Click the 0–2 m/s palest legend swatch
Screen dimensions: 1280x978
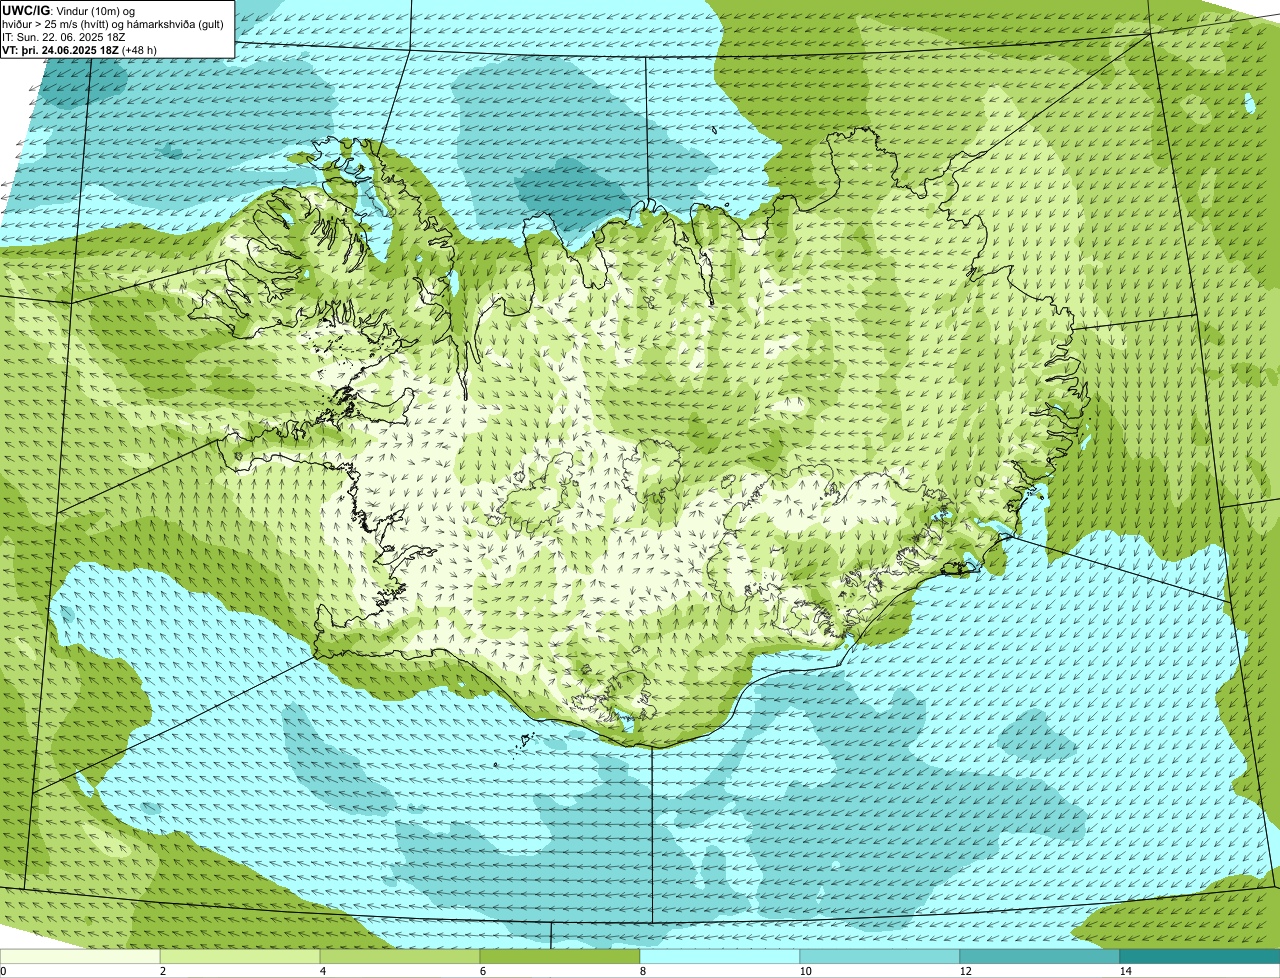(80, 956)
